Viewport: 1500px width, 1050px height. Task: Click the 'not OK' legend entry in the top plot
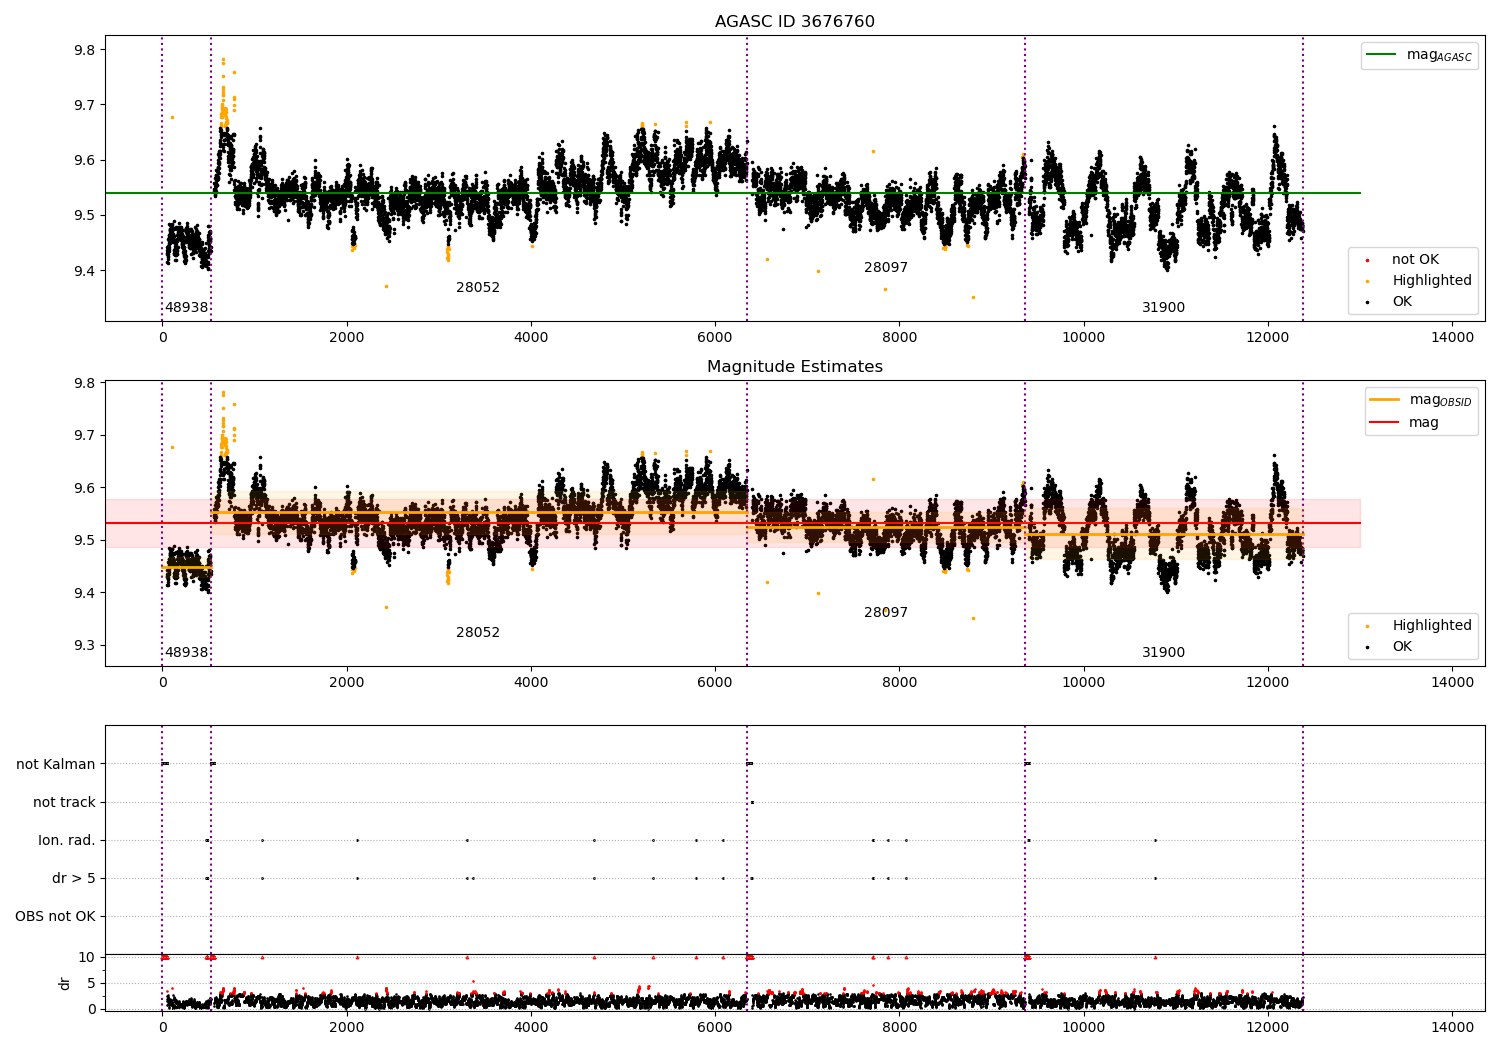(1415, 259)
